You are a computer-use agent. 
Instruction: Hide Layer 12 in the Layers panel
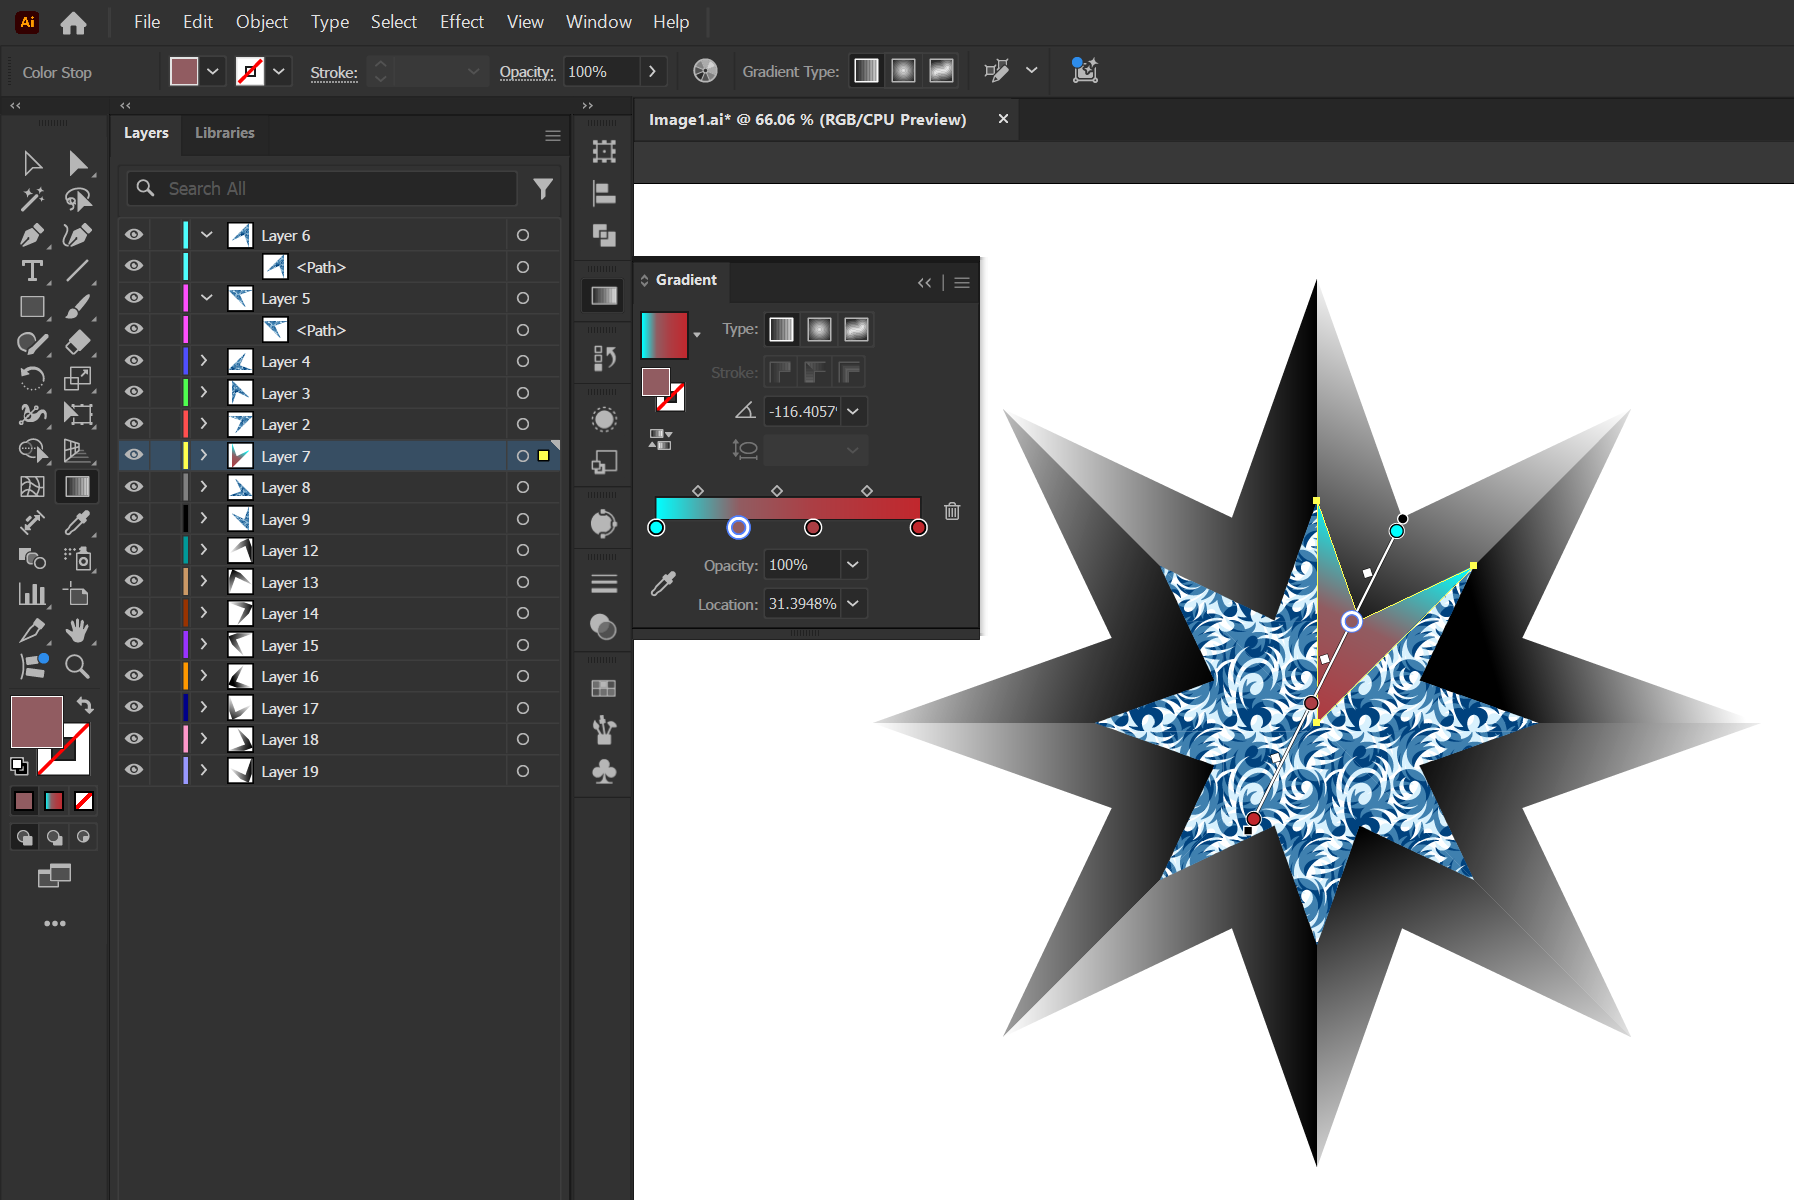tap(133, 550)
